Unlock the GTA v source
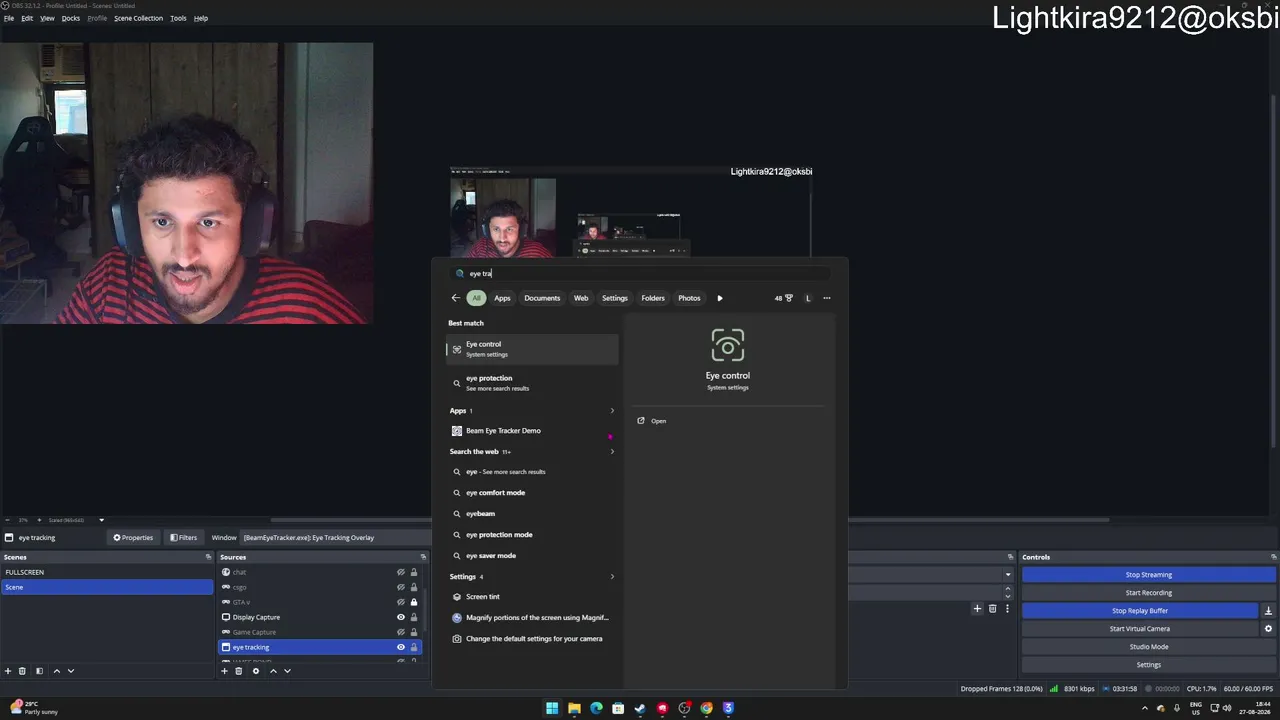 coord(414,602)
